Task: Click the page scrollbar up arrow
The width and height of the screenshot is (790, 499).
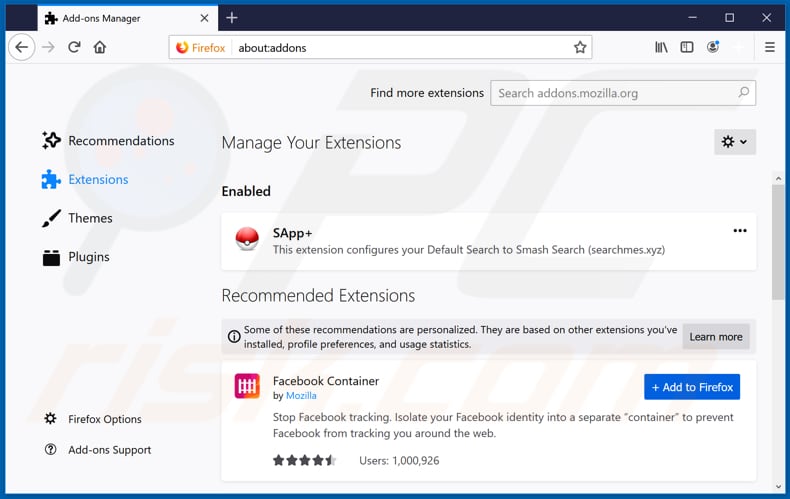Action: (x=778, y=178)
